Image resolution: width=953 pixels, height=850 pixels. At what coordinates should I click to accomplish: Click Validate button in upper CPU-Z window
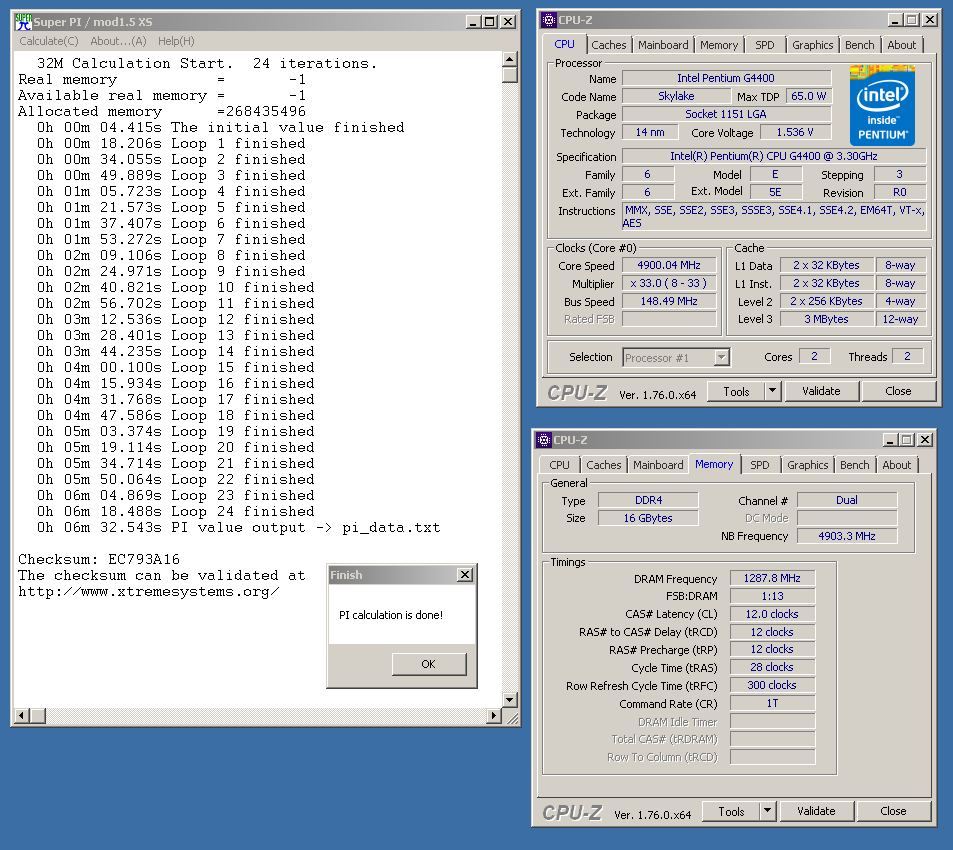coord(821,391)
